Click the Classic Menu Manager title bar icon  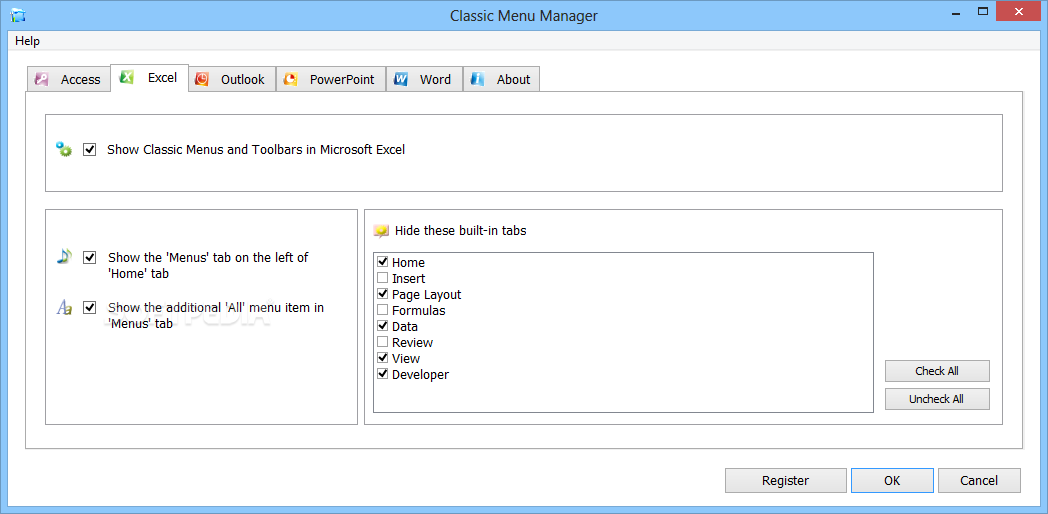[x=18, y=15]
